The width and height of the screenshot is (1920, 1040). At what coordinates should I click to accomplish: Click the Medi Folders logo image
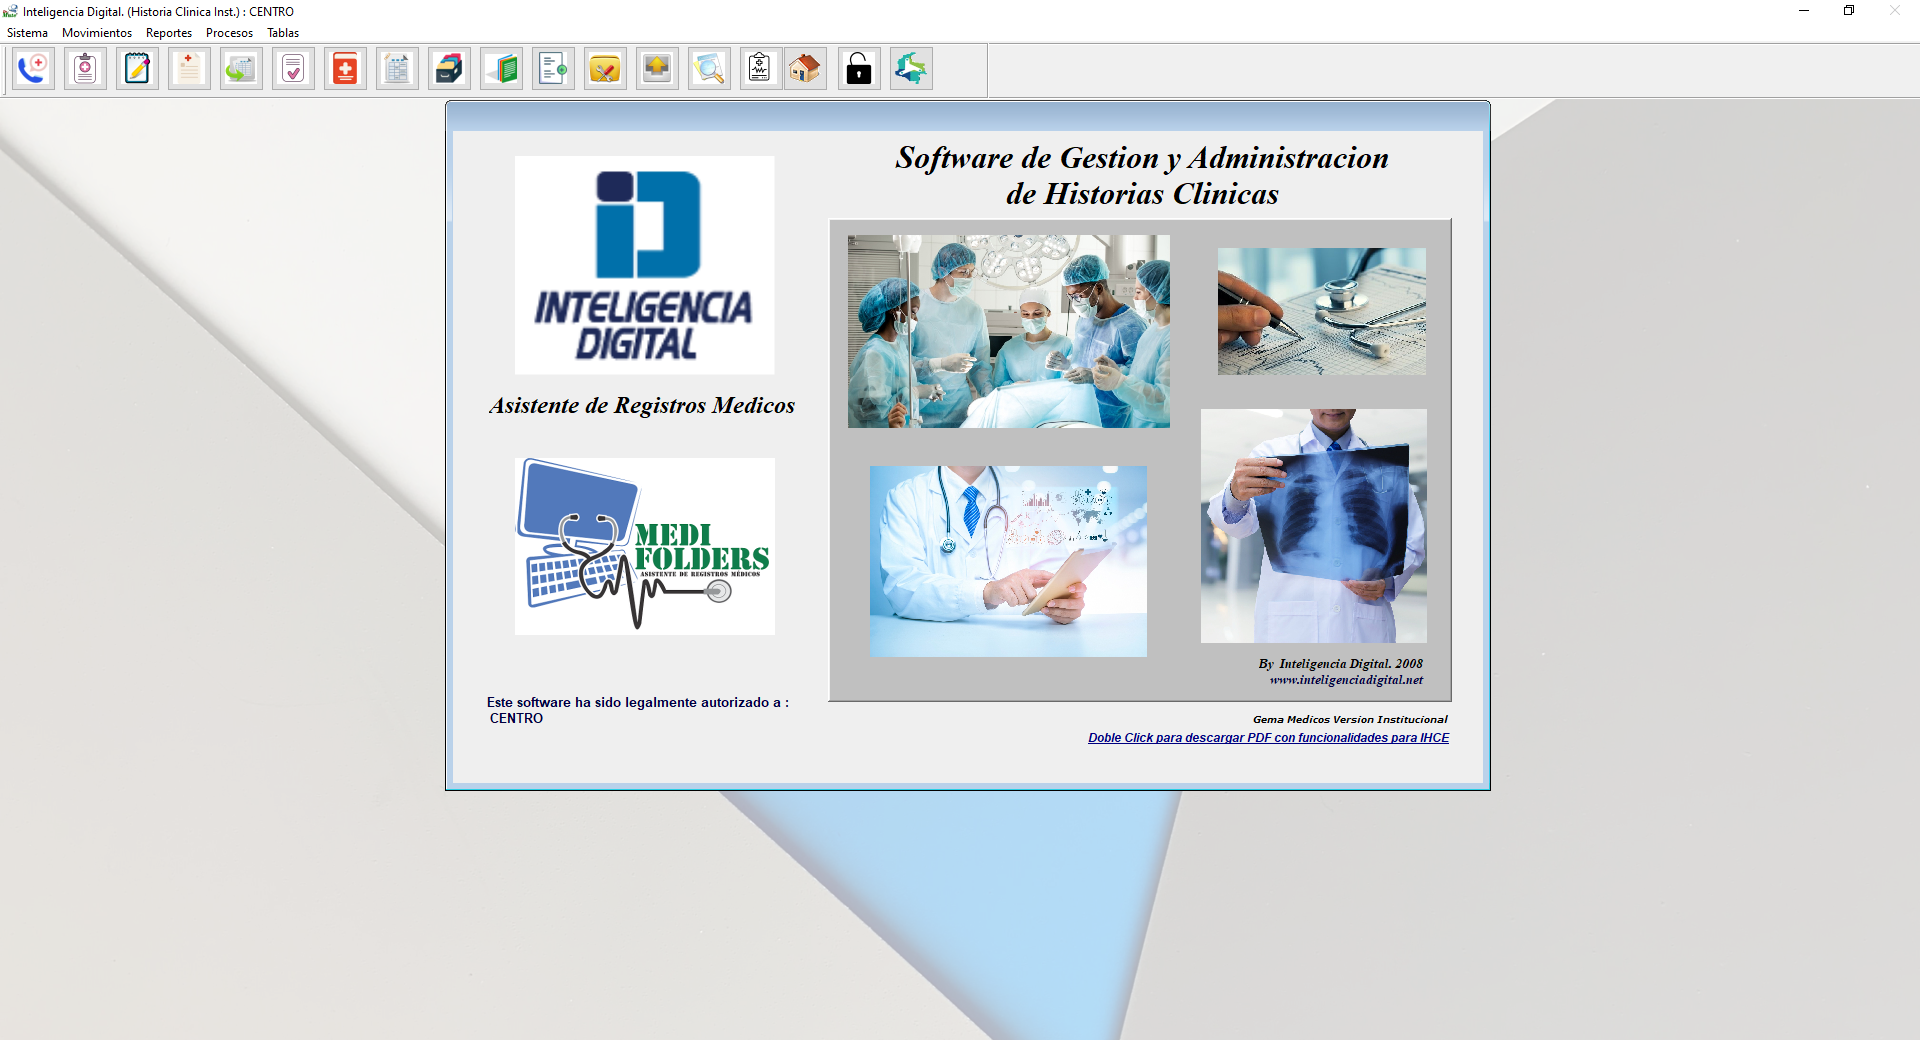point(645,546)
